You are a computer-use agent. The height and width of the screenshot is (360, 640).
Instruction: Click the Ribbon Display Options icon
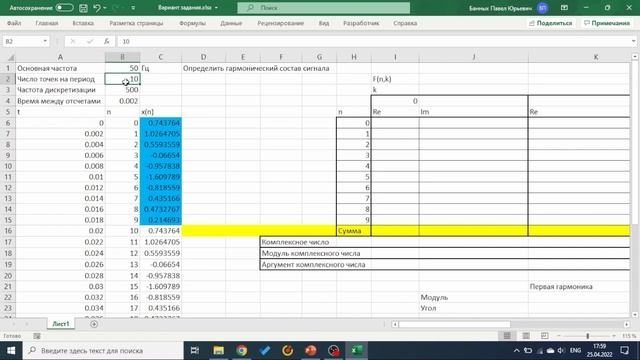click(x=564, y=8)
